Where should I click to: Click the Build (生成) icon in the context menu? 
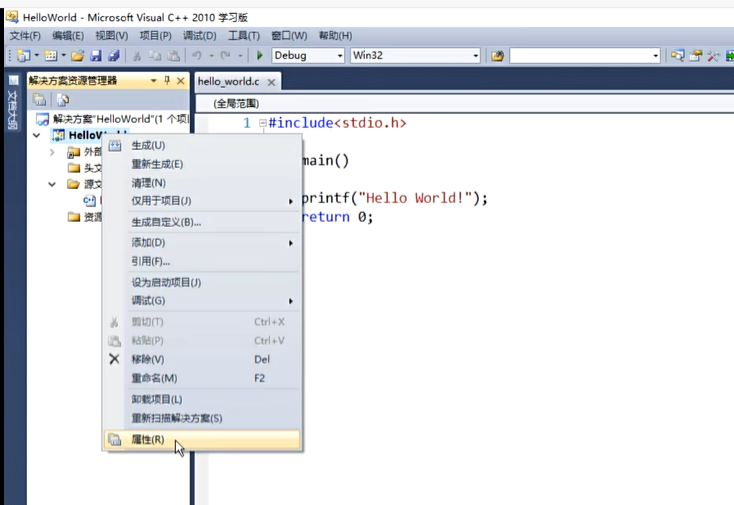115,146
